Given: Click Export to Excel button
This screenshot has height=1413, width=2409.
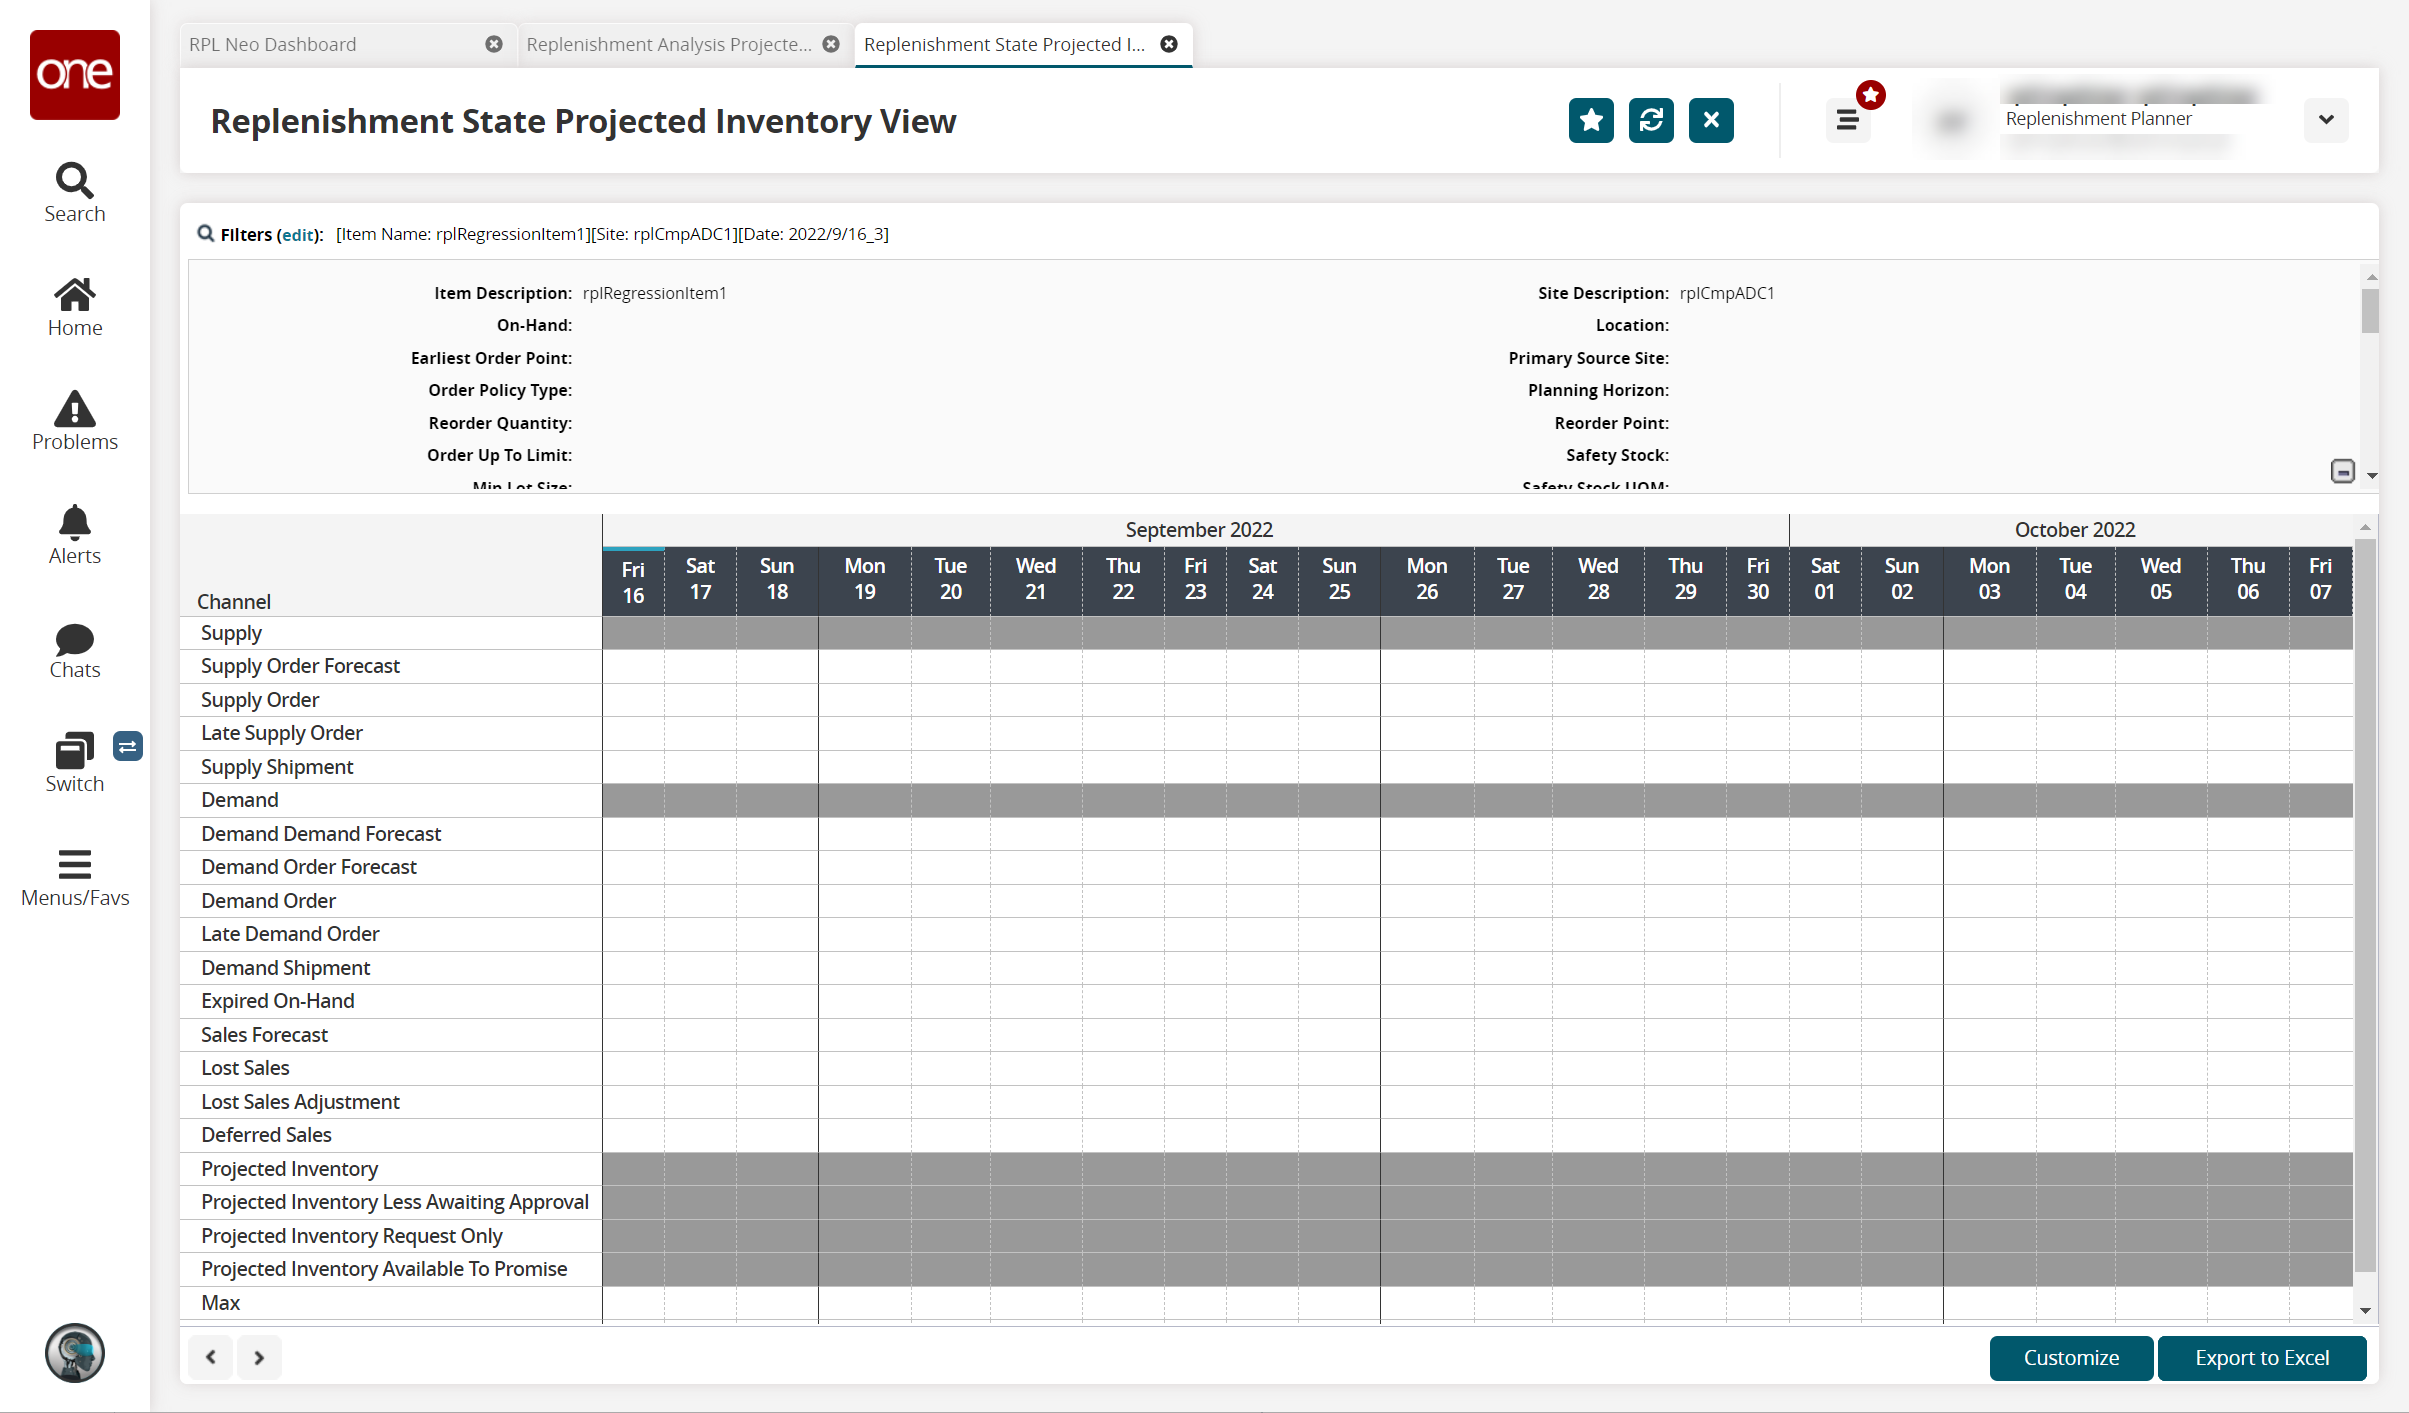Looking at the screenshot, I should tap(2262, 1357).
